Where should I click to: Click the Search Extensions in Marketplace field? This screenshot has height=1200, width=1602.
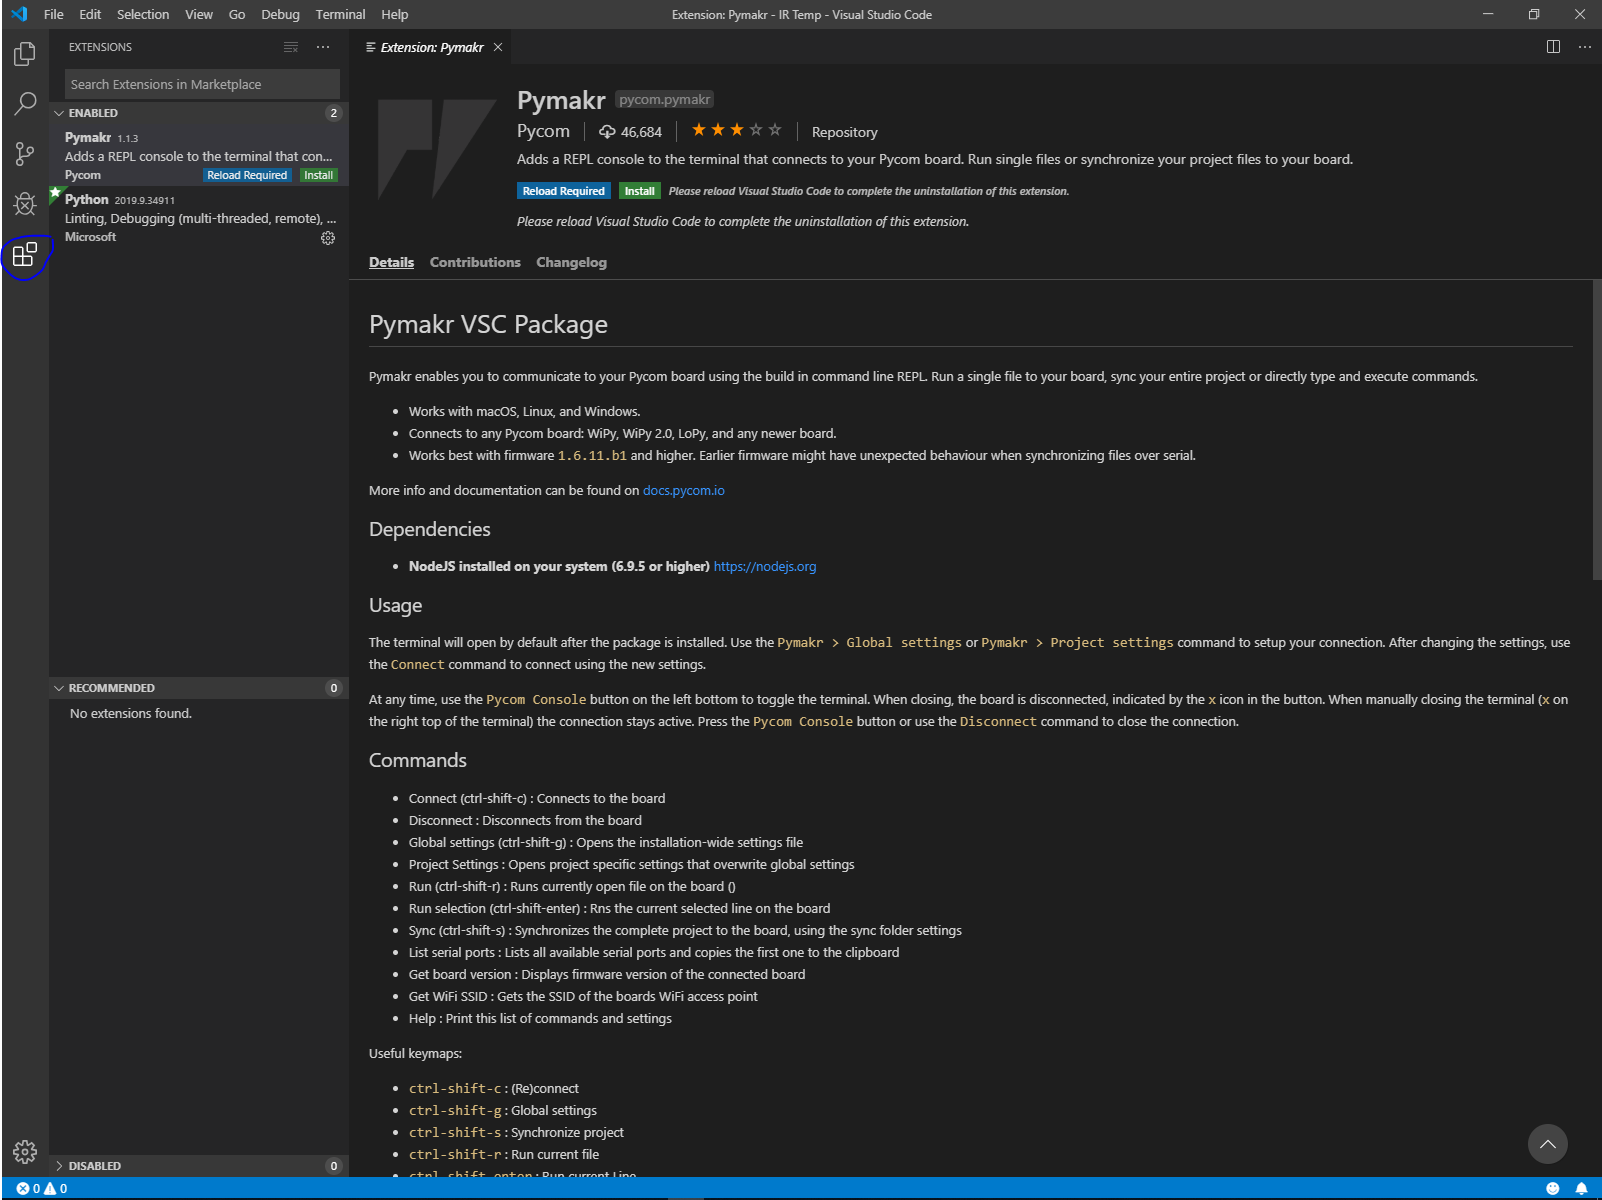pos(202,84)
